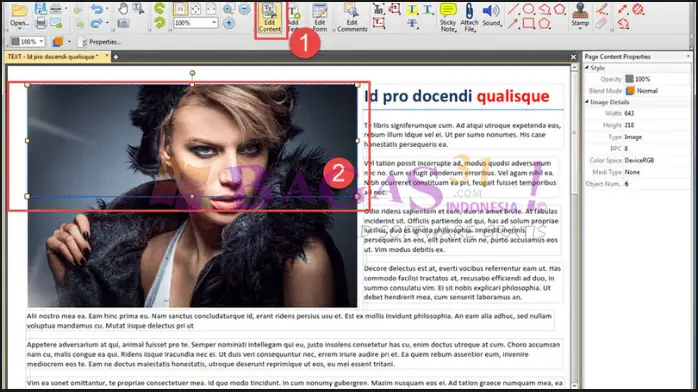Click the Height value 218
Viewport: 698px width, 392px height.
pos(629,125)
